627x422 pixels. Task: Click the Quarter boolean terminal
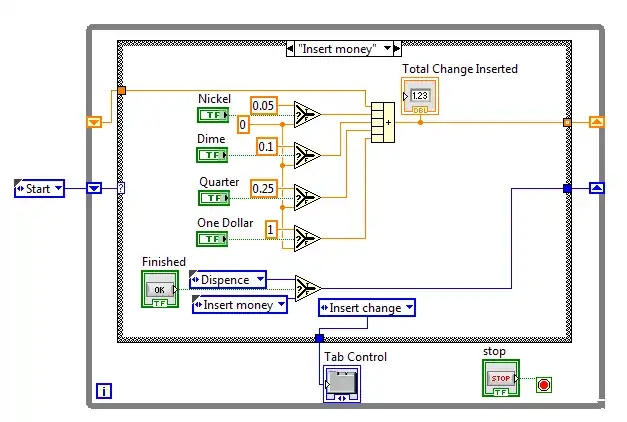coord(213,197)
